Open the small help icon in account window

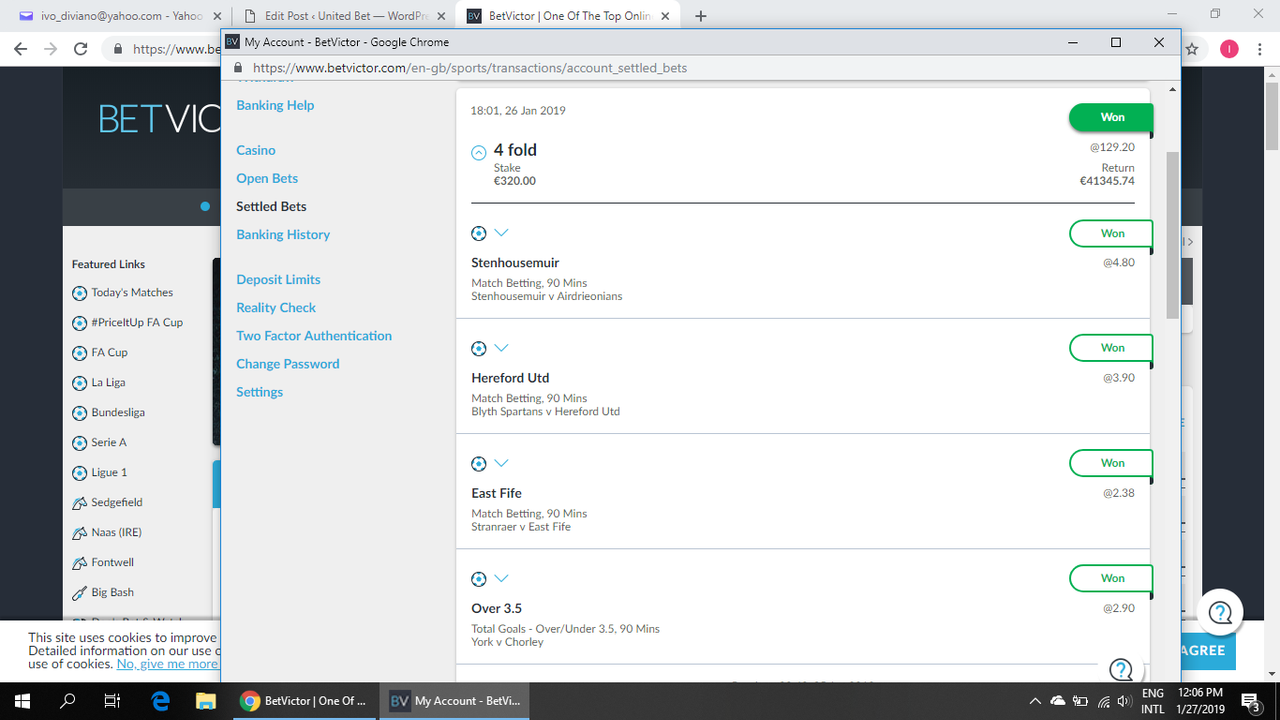point(1122,669)
